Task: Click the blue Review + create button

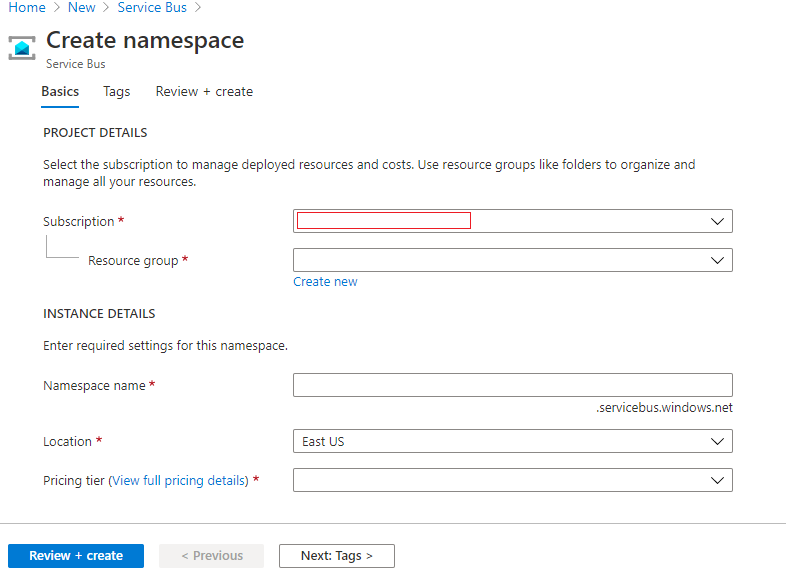Action: (x=76, y=556)
